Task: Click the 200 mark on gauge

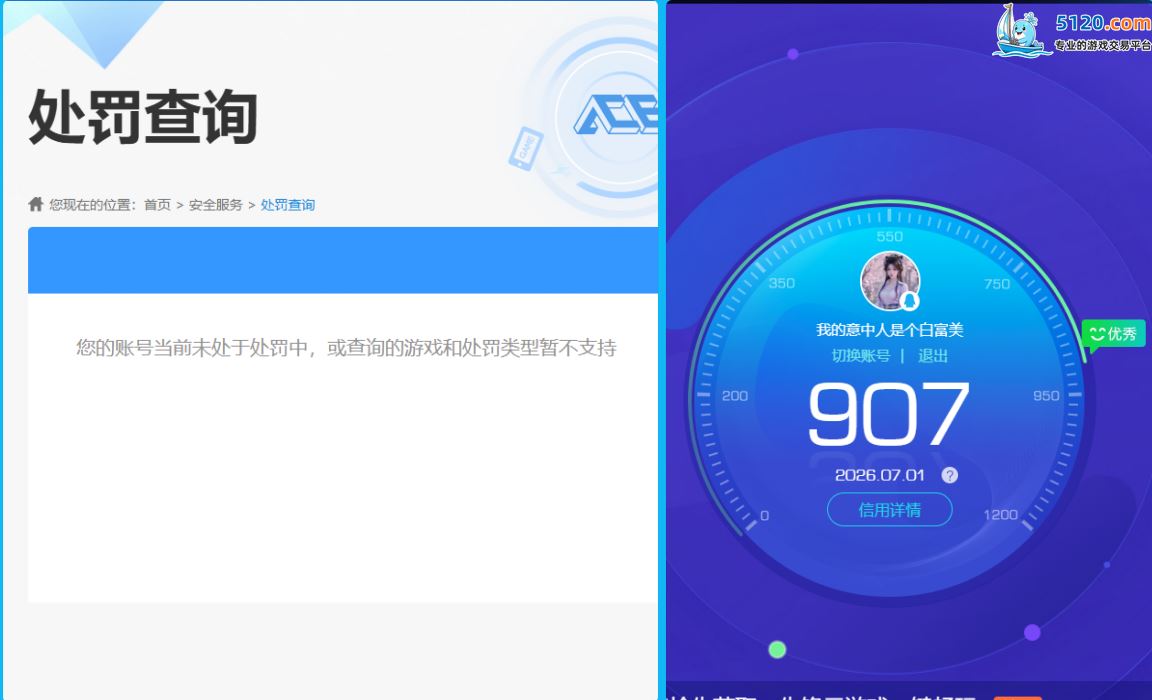Action: 735,396
